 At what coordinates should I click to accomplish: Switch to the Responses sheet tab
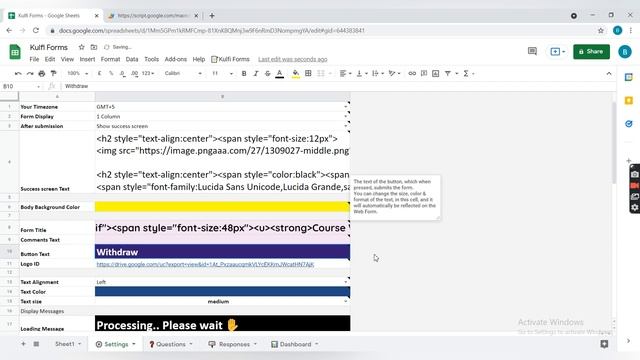tap(233, 344)
